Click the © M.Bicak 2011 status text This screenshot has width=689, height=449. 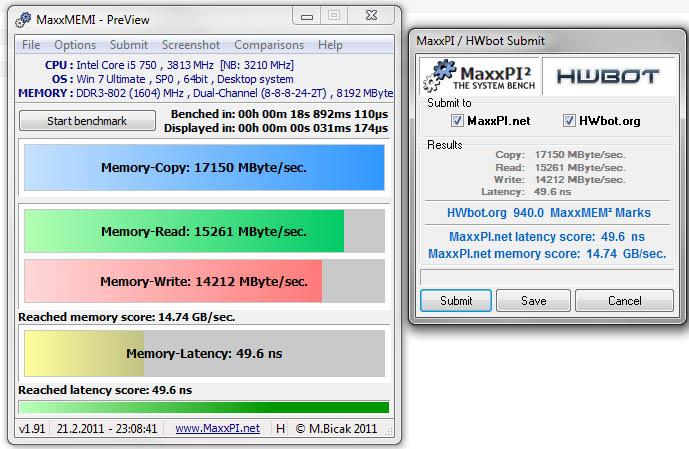(x=337, y=428)
